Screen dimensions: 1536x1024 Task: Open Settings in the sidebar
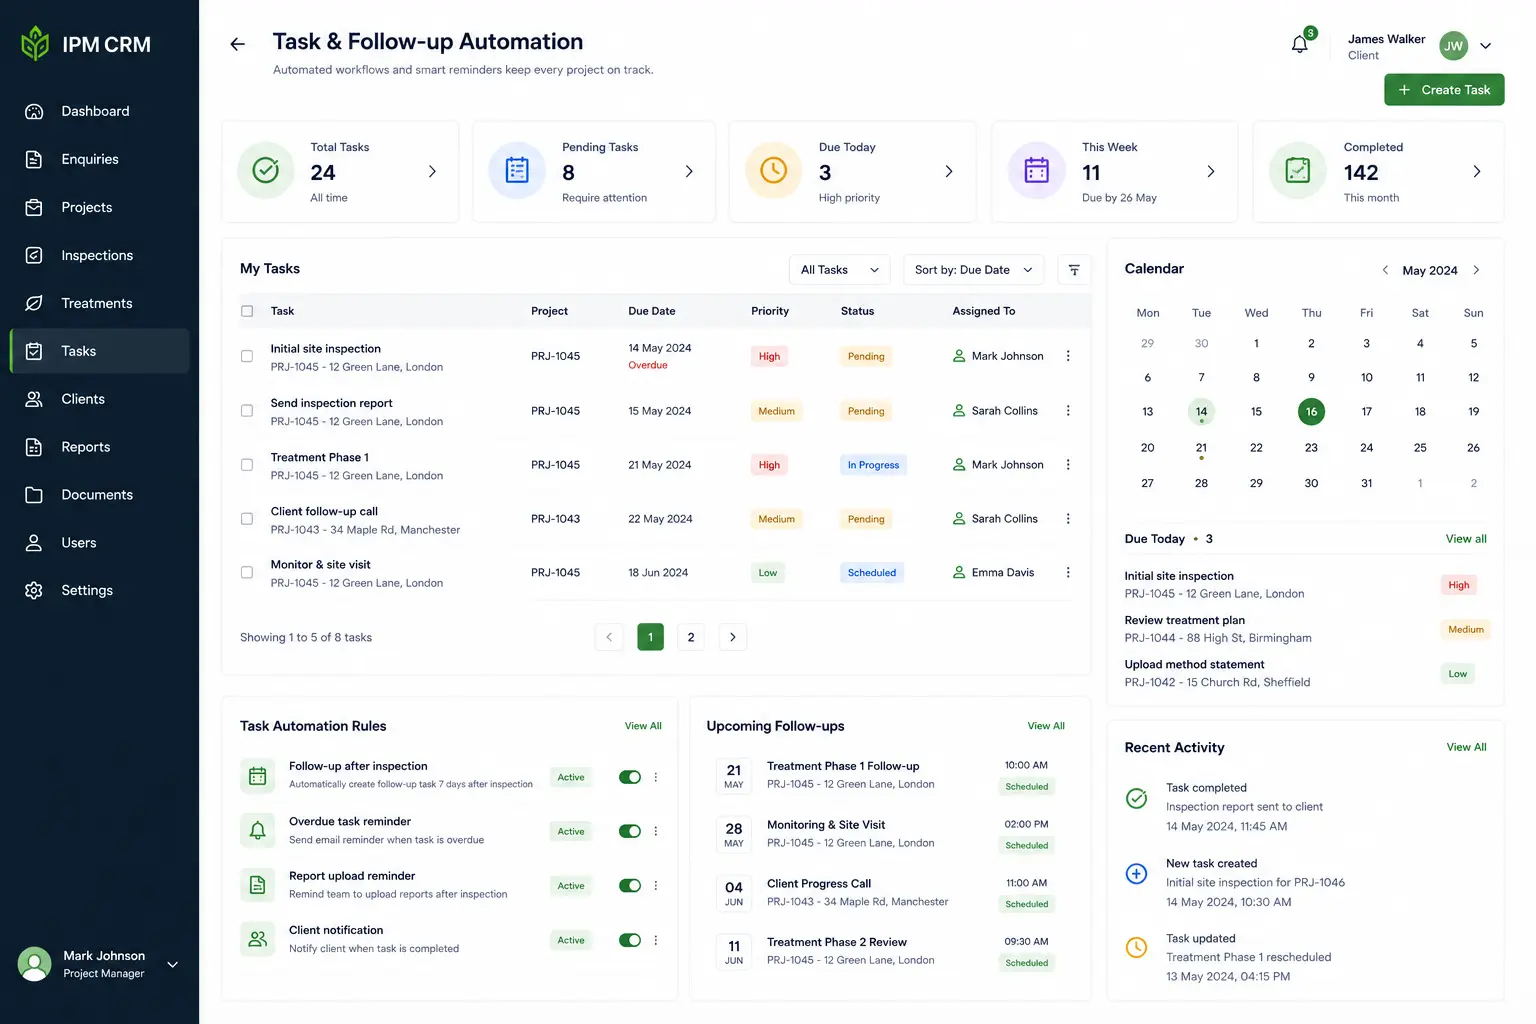pyautogui.click(x=99, y=590)
